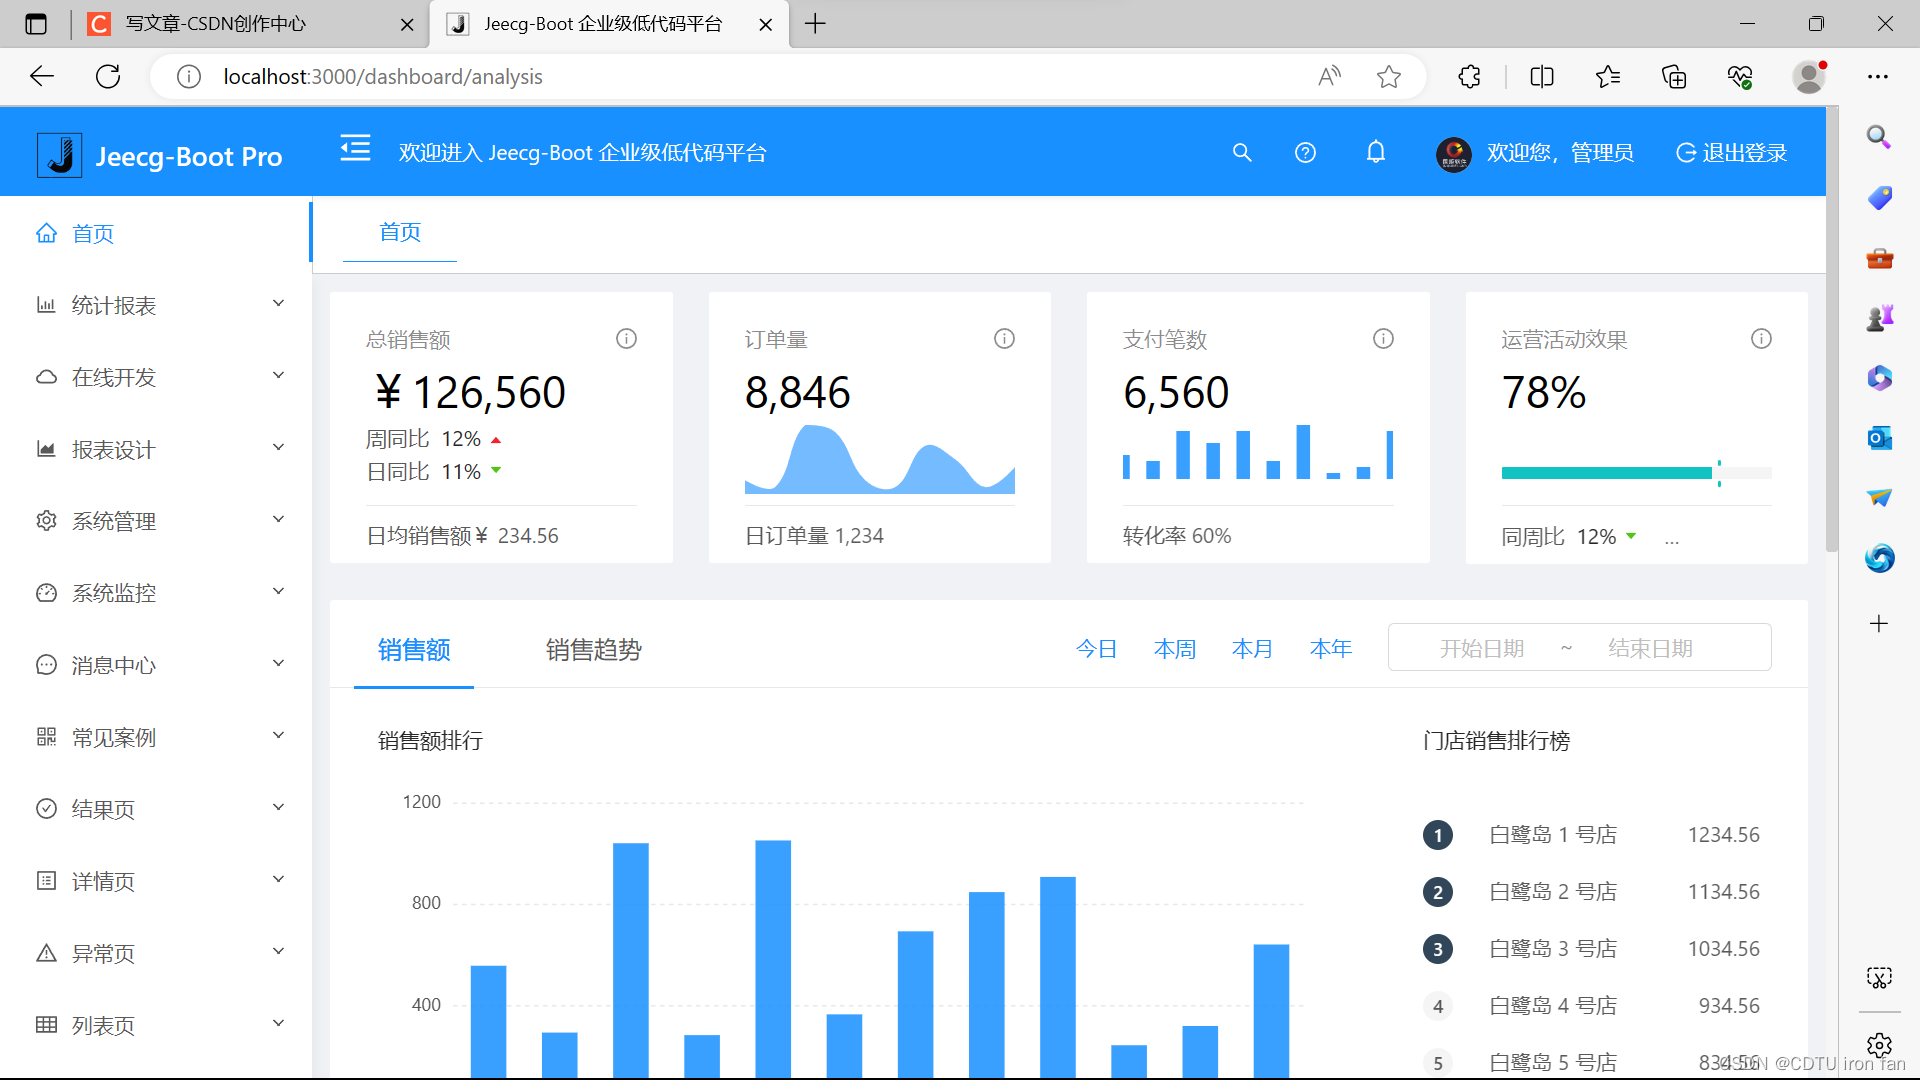The image size is (1920, 1080).
Task: Open collections icon in browser toolbar
Action: (x=1674, y=77)
